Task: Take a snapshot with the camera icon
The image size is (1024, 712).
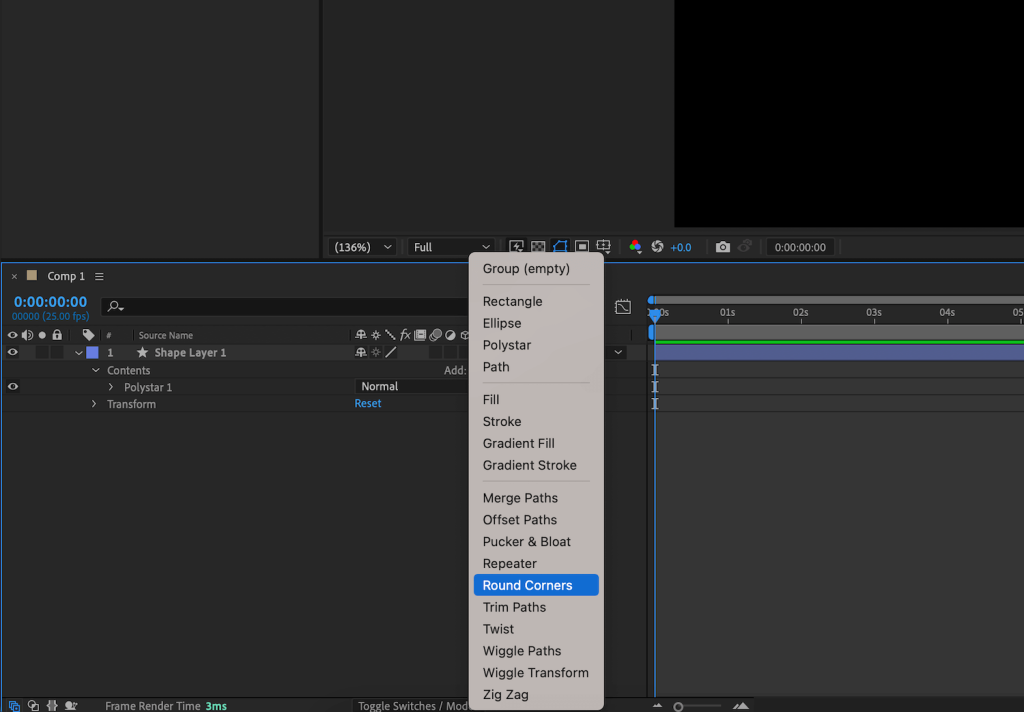Action: point(722,247)
